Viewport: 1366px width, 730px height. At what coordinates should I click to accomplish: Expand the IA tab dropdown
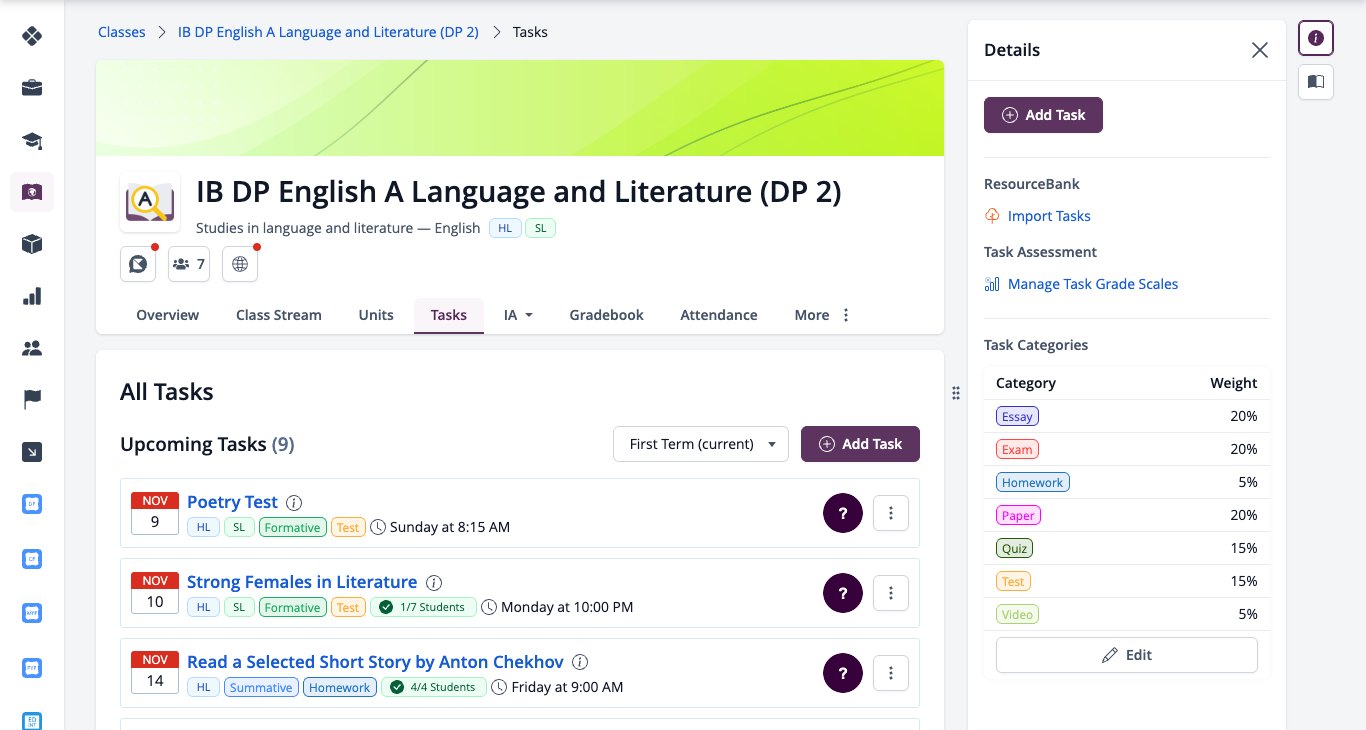coord(518,315)
